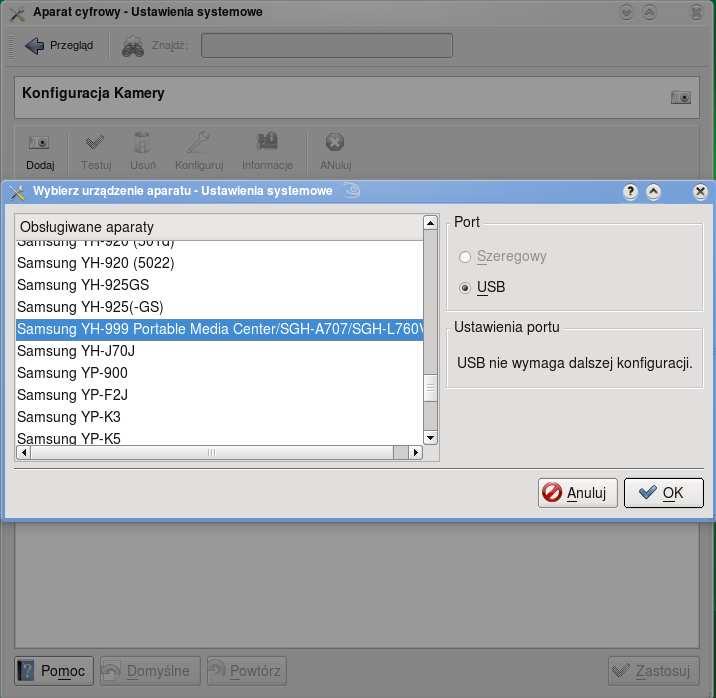Click the horizontal scrollbar thumb of camera list
The image size is (716, 698).
[212, 453]
